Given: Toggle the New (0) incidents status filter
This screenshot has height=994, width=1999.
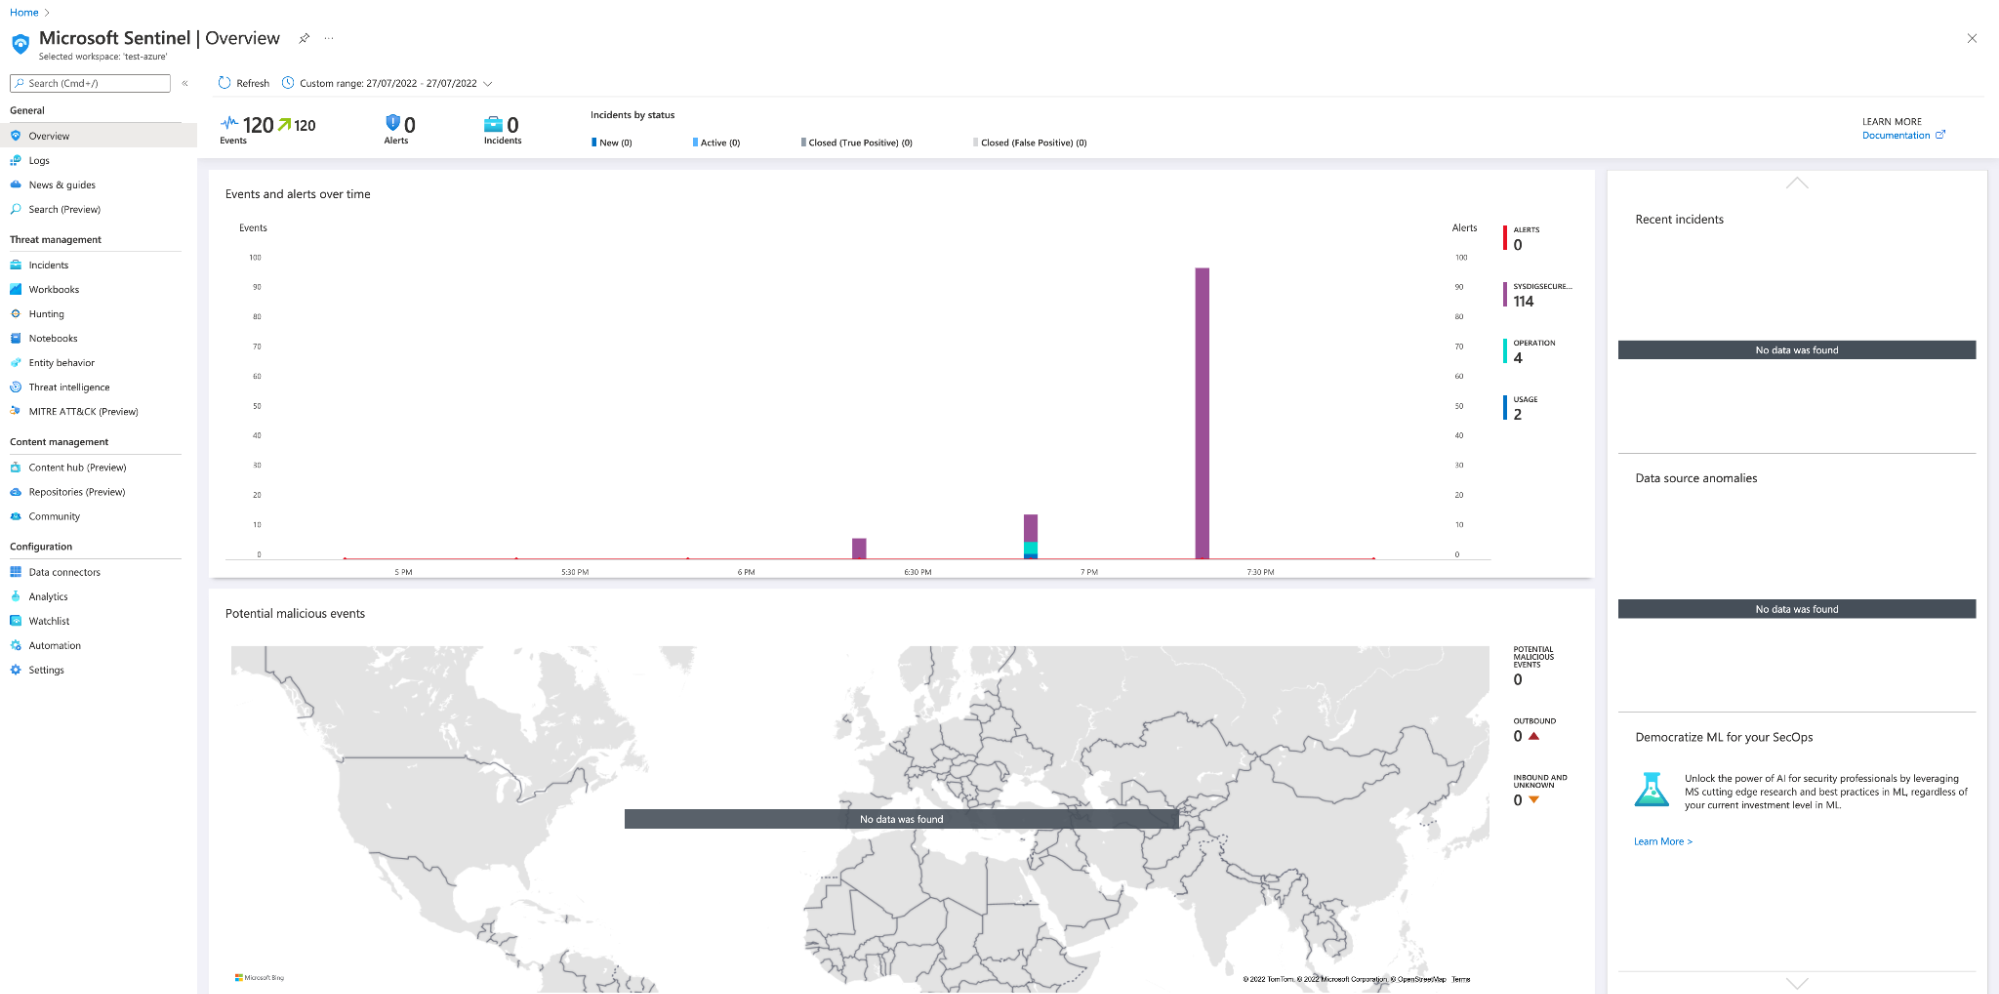Looking at the screenshot, I should pos(612,142).
